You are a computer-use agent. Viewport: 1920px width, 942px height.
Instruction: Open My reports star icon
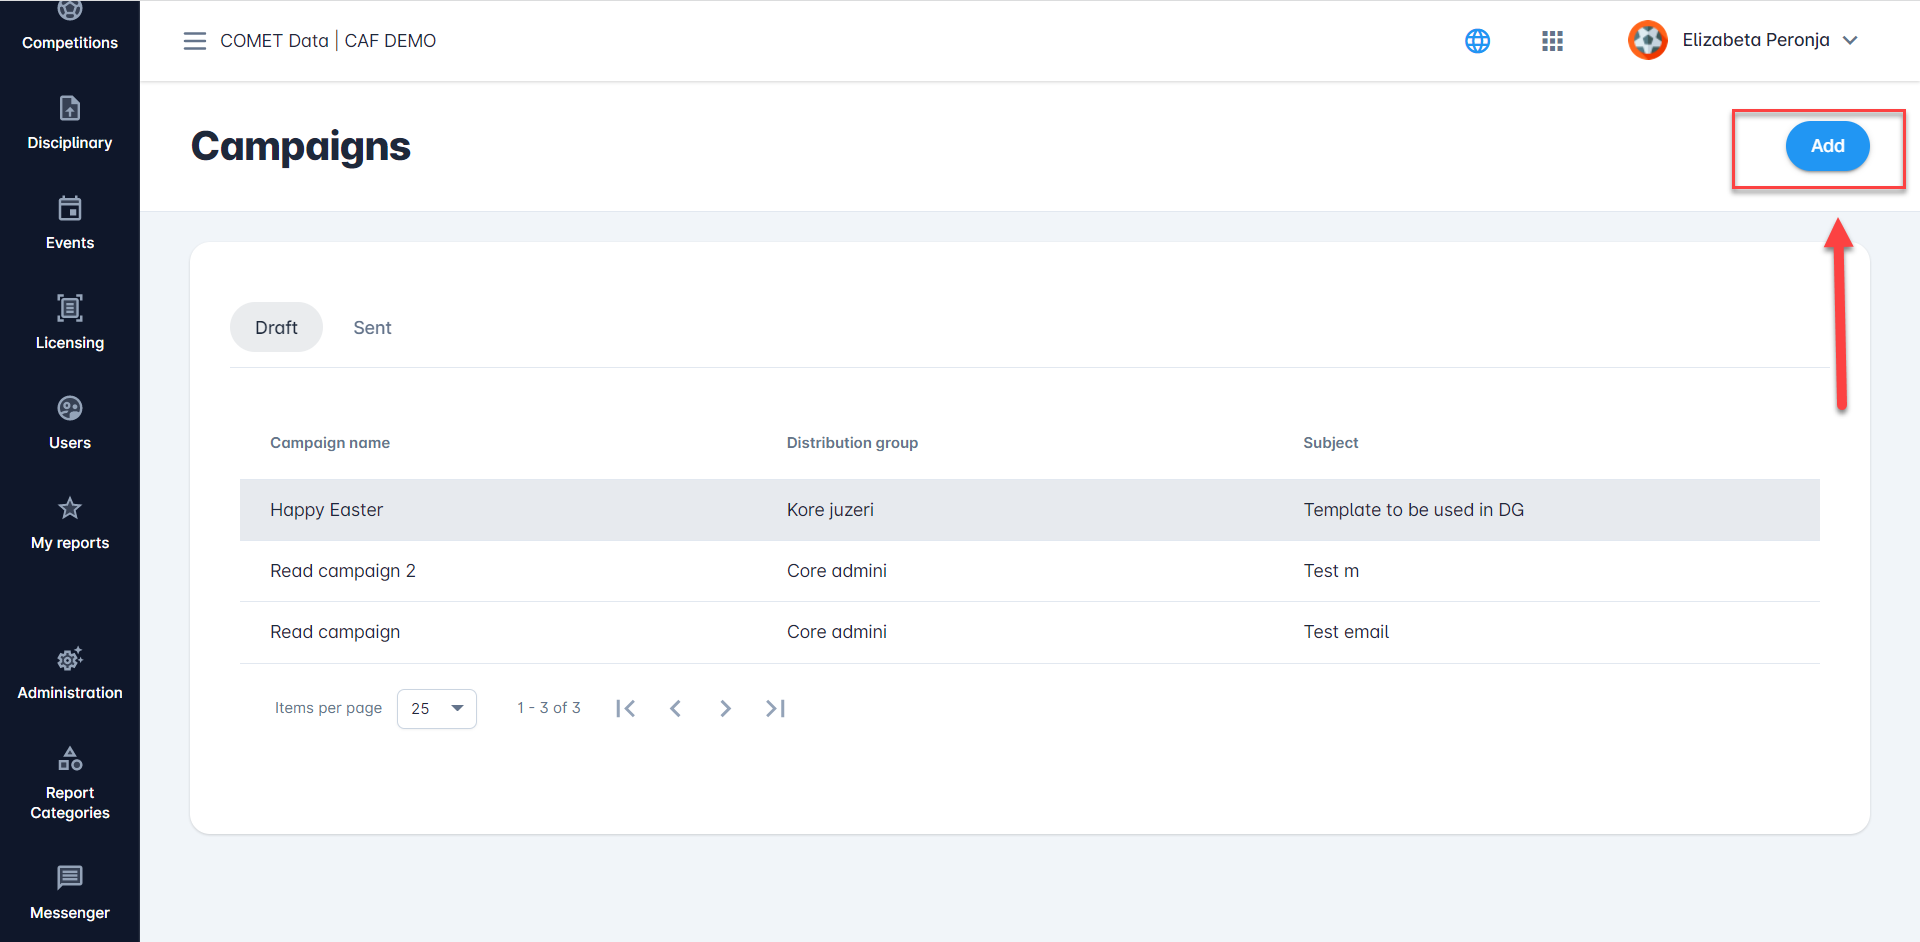pos(70,509)
